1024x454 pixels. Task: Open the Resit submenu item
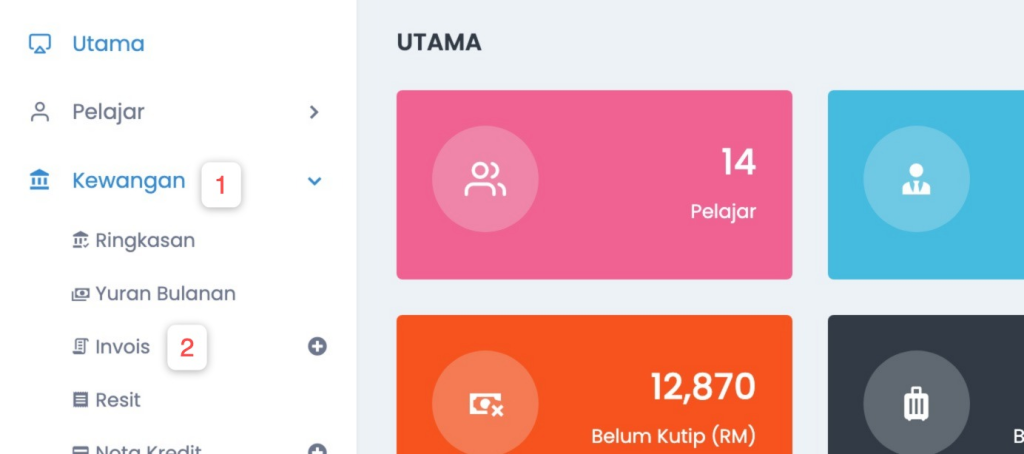pos(106,400)
